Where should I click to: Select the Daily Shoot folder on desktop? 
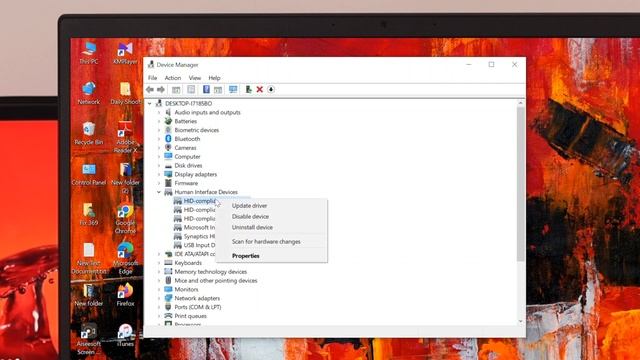pos(125,93)
